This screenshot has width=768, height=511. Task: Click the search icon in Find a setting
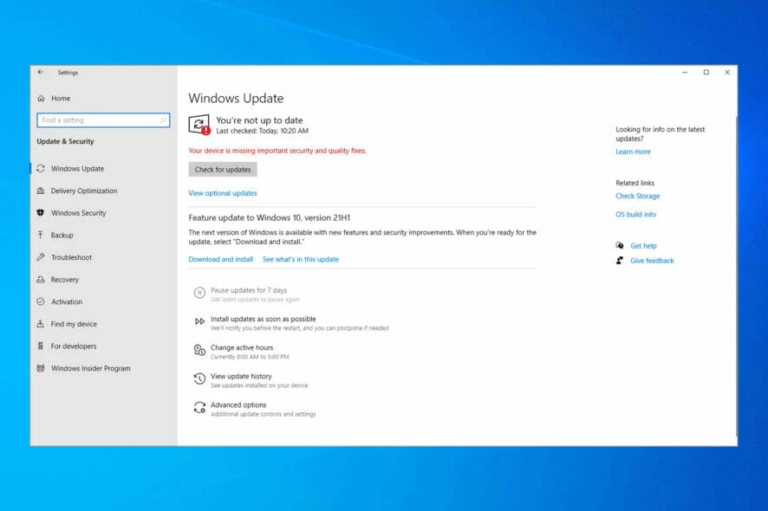click(164, 120)
